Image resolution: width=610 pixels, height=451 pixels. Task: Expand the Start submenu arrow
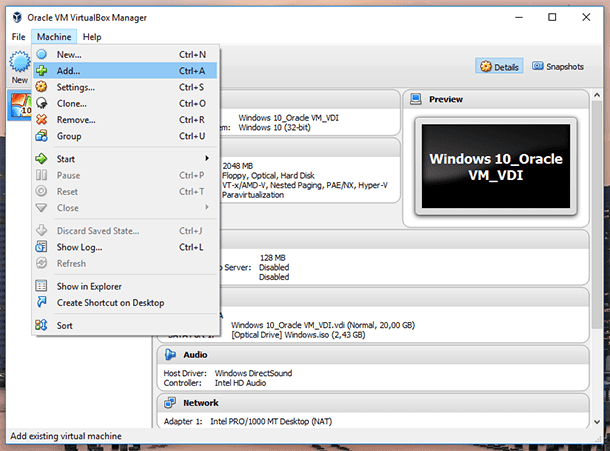coord(207,158)
